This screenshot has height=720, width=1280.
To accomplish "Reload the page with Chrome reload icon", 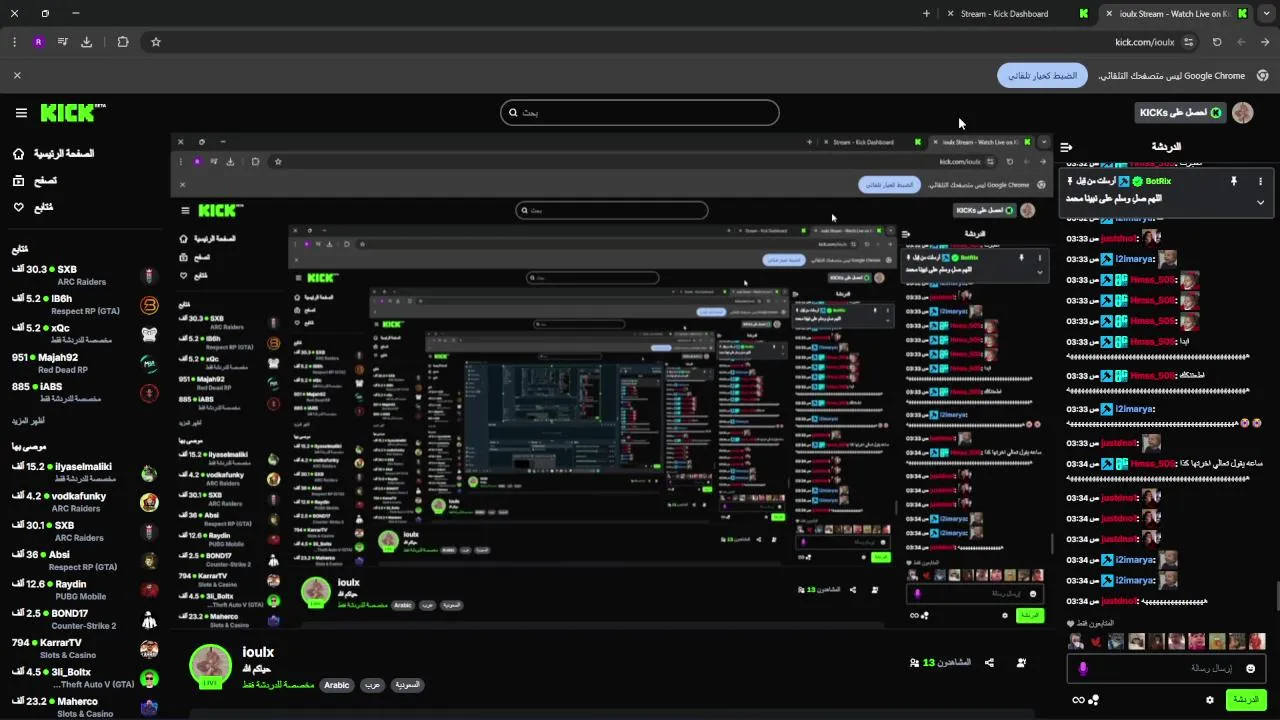I will (1217, 42).
